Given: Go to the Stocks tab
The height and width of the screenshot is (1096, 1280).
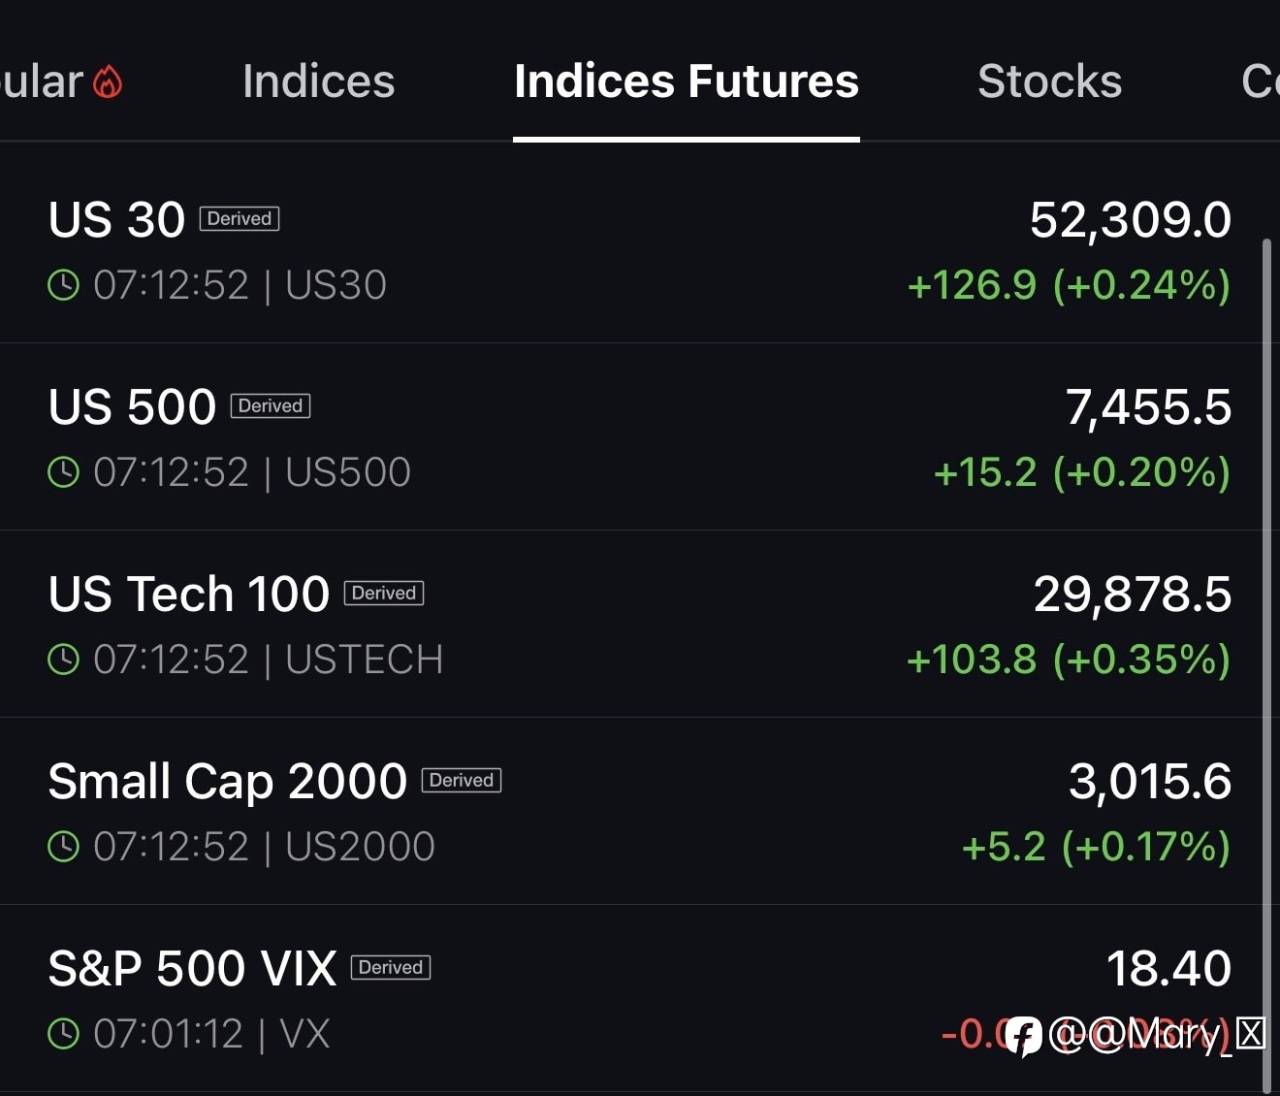Looking at the screenshot, I should [1049, 82].
